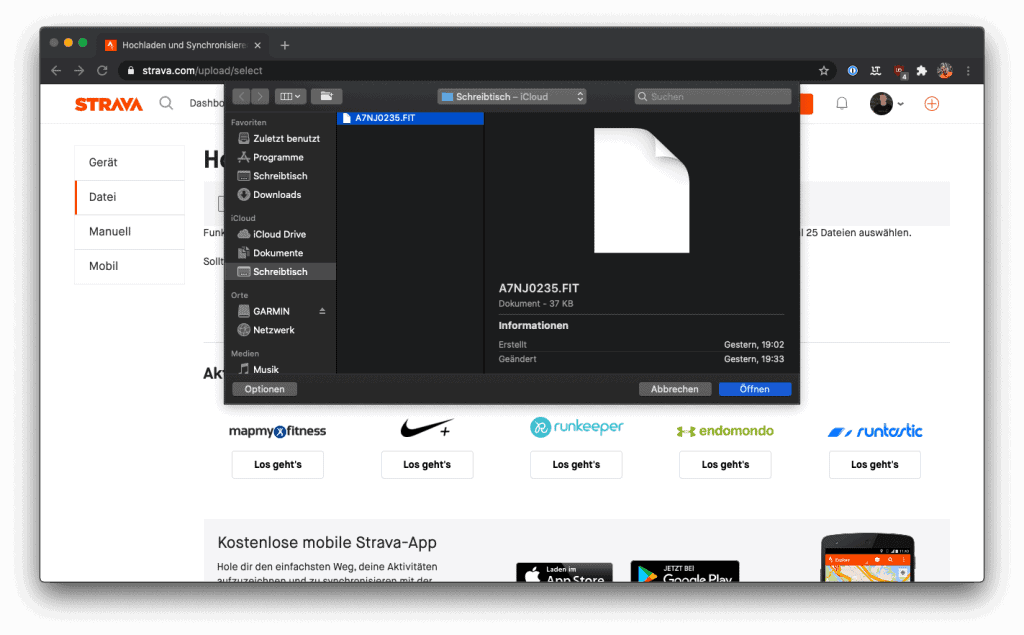Click the mapmyfitness logo
This screenshot has width=1024, height=635.
tap(278, 431)
